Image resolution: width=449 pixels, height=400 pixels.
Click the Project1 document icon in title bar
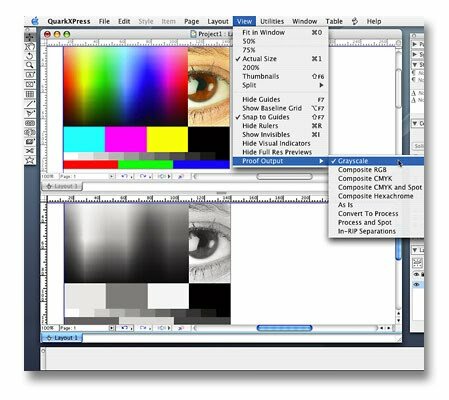[x=193, y=34]
